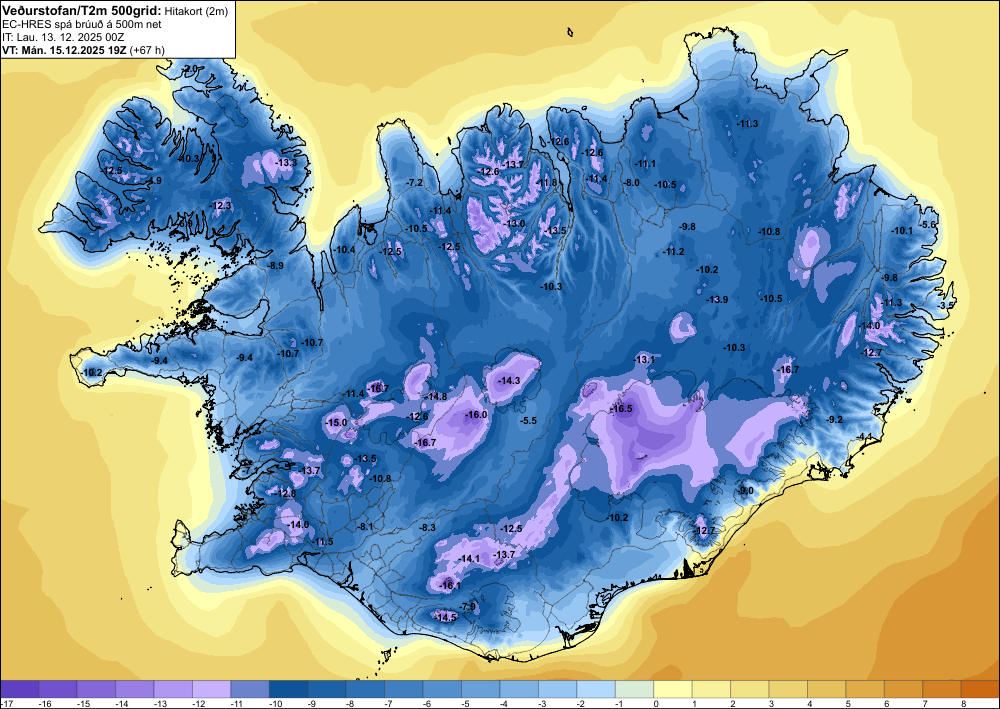Click the -9.0 temperature label

(x=746, y=490)
